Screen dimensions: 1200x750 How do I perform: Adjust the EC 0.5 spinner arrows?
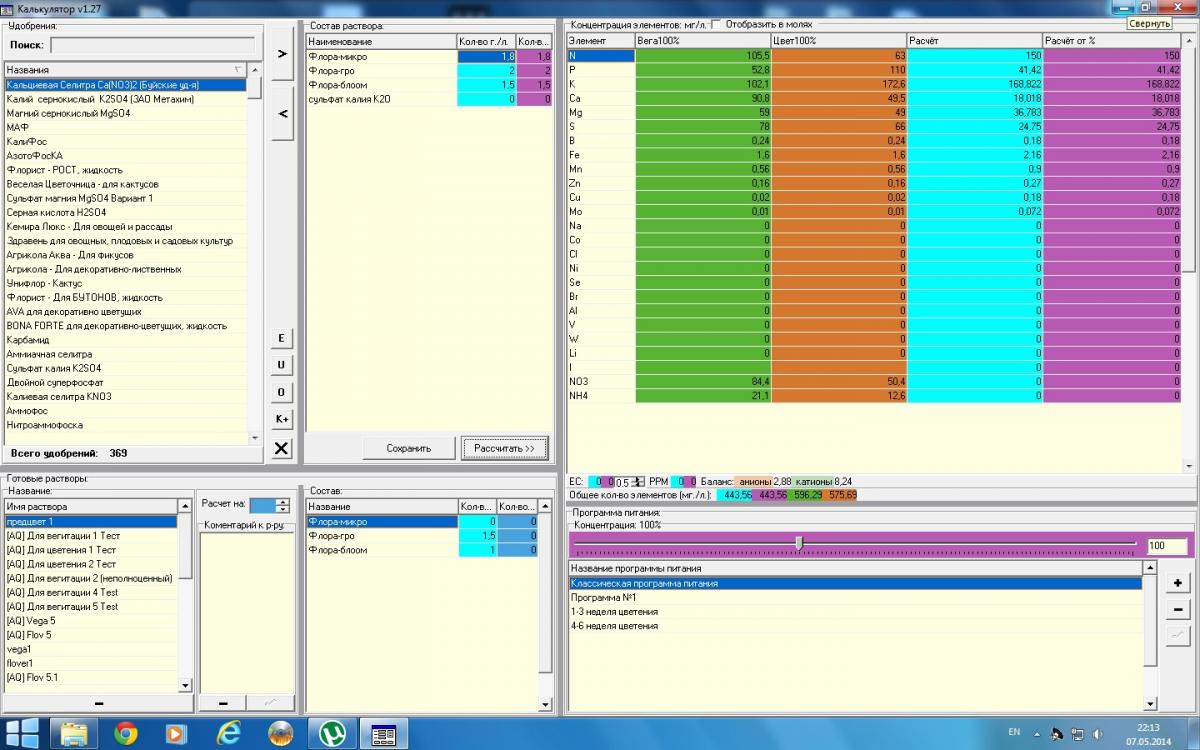[x=640, y=481]
